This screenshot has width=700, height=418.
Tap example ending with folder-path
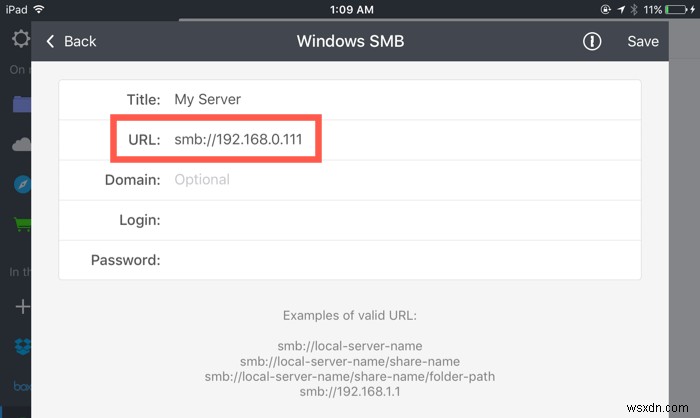[x=350, y=376]
